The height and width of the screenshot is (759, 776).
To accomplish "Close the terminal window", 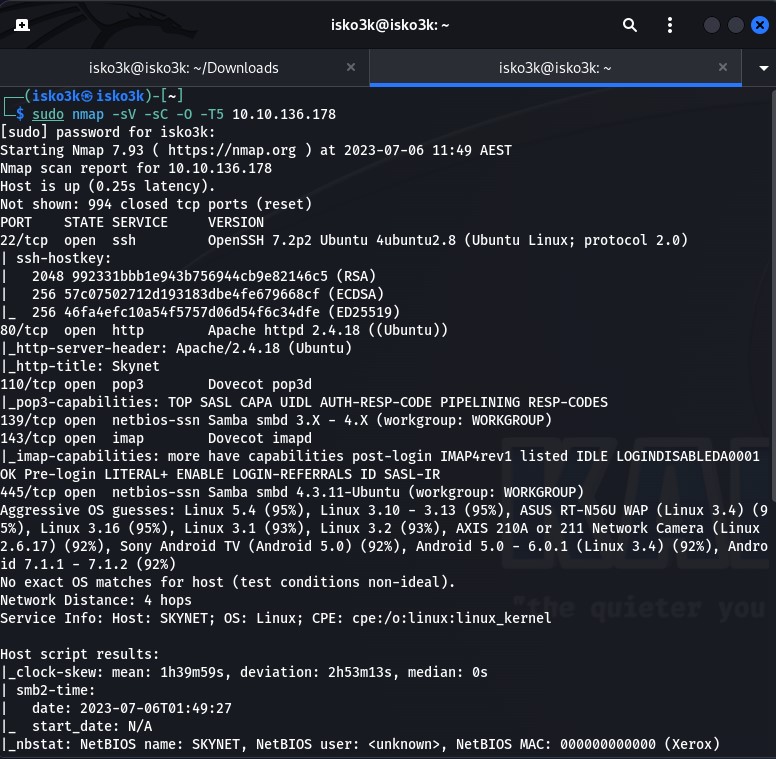I will click(x=758, y=25).
